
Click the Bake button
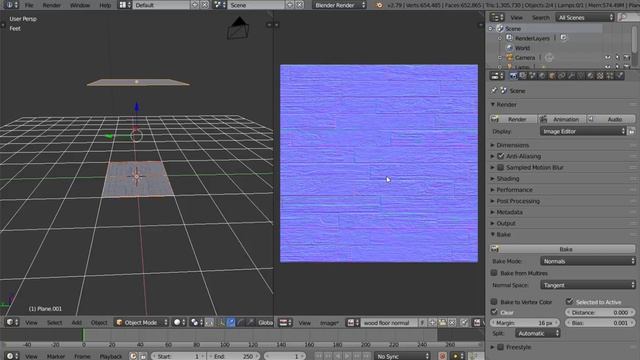(x=562, y=249)
